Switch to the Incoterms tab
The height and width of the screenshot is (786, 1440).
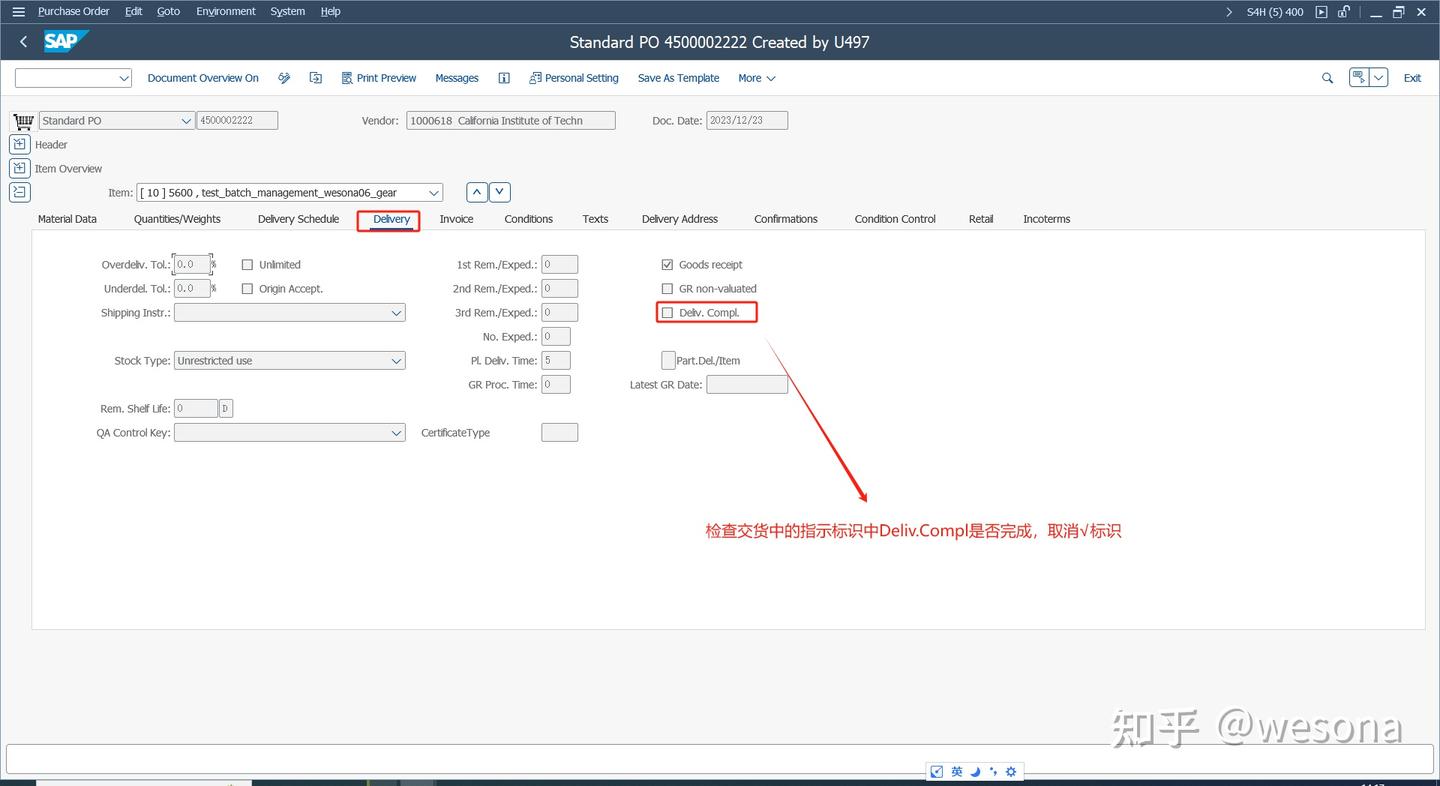pos(1046,219)
